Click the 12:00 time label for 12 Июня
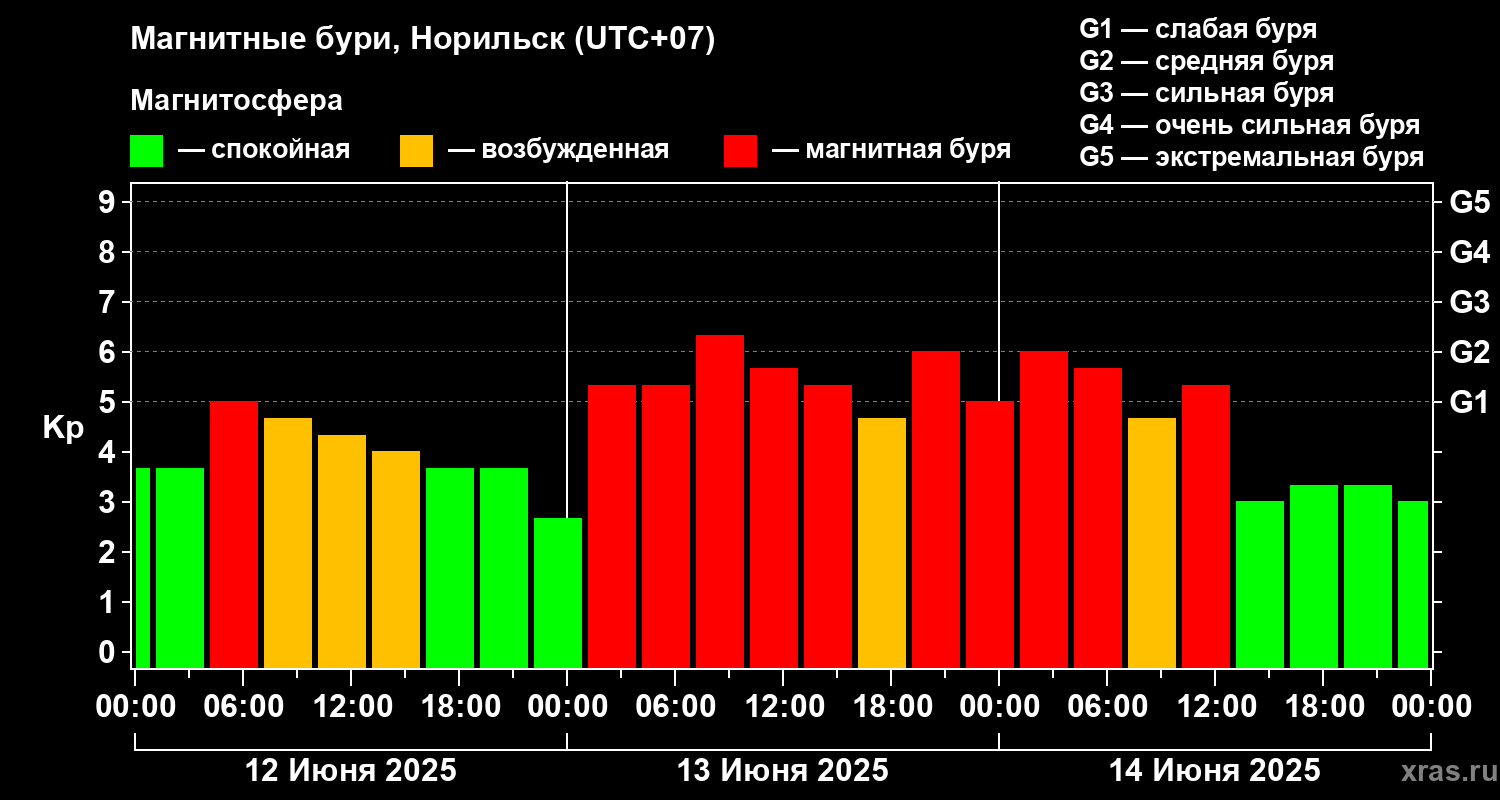 (351, 706)
